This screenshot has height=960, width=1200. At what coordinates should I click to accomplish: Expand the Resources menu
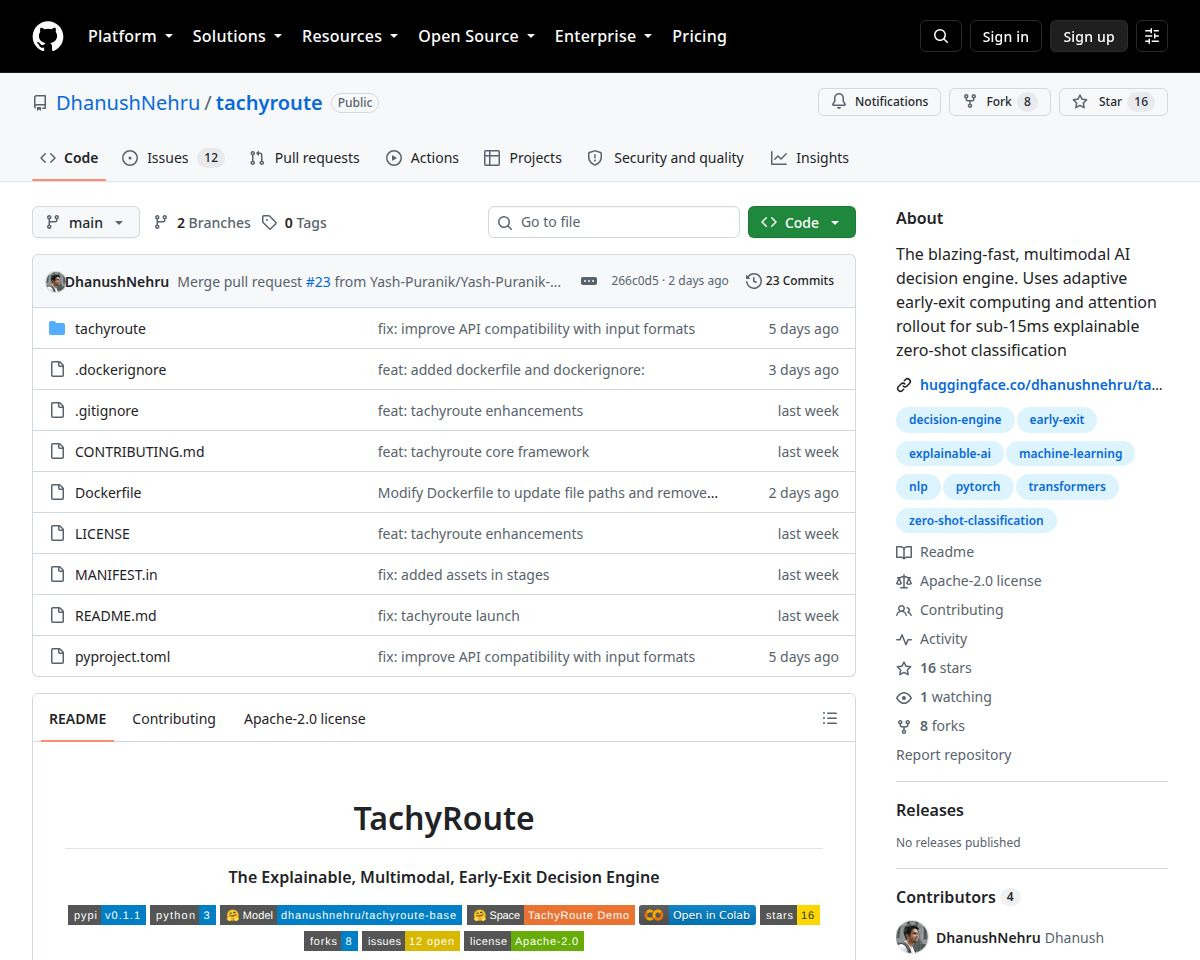[350, 36]
